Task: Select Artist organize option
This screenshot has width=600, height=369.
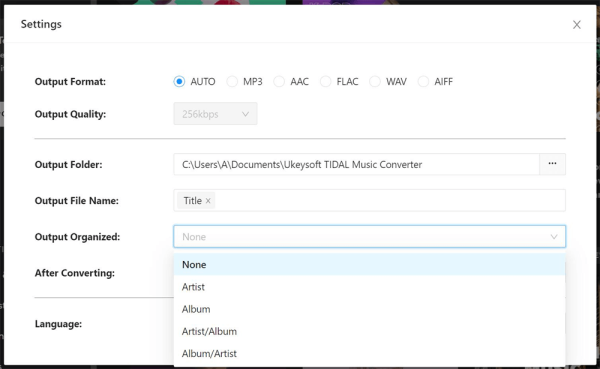Action: point(369,287)
